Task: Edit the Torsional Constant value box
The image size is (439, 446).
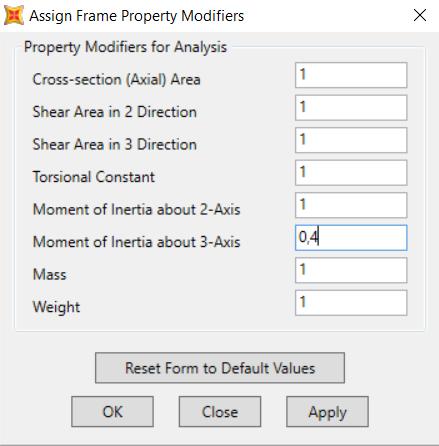Action: click(351, 173)
